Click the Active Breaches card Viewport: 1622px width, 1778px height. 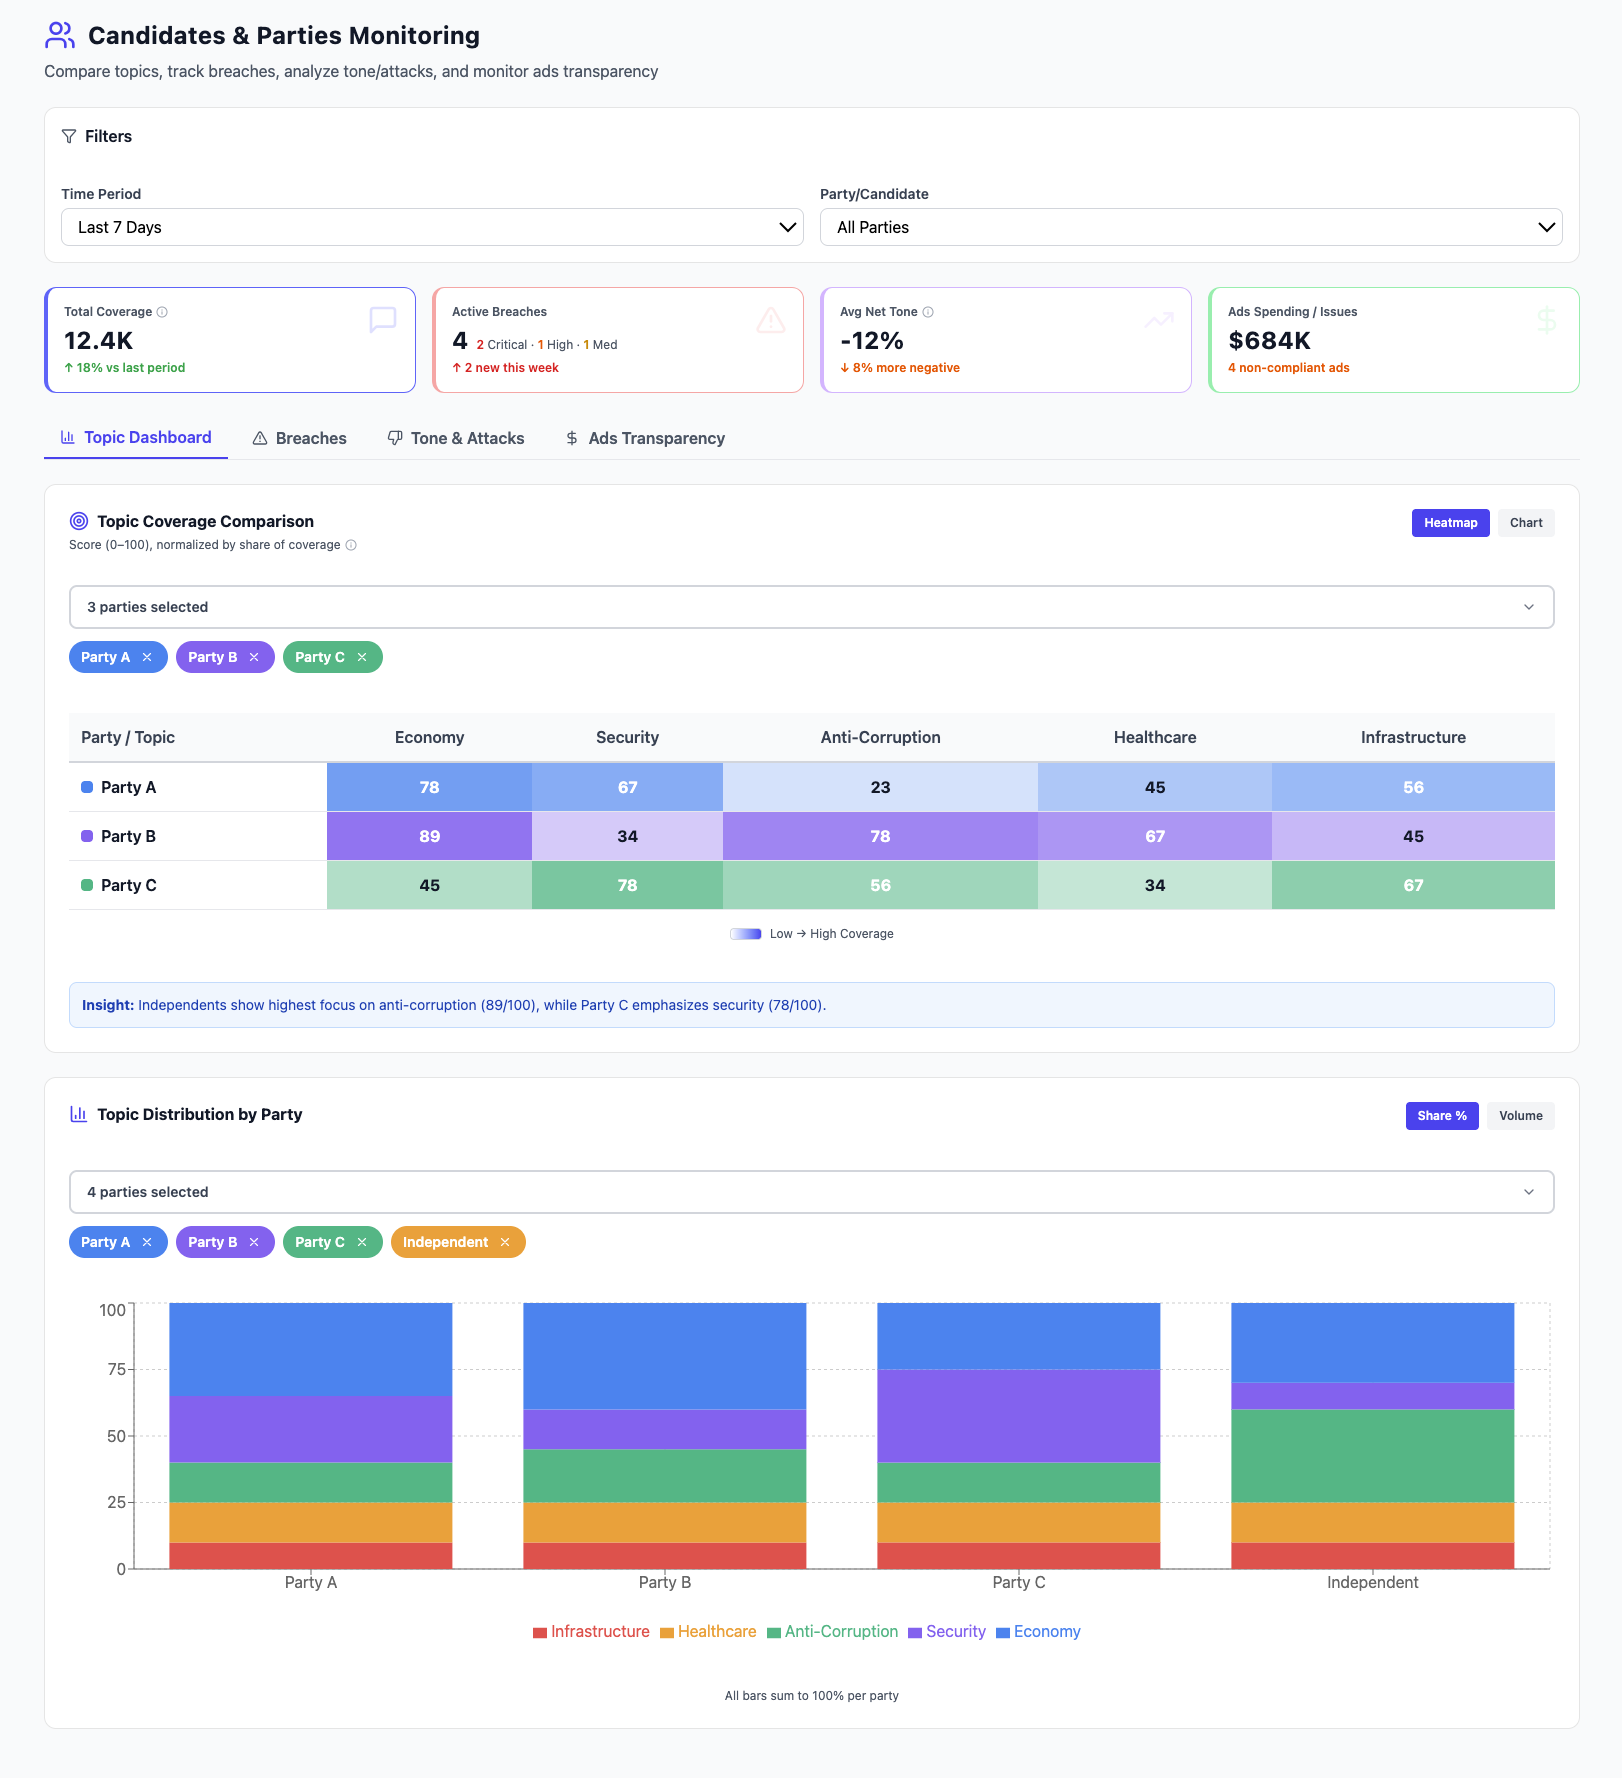pyautogui.click(x=618, y=340)
